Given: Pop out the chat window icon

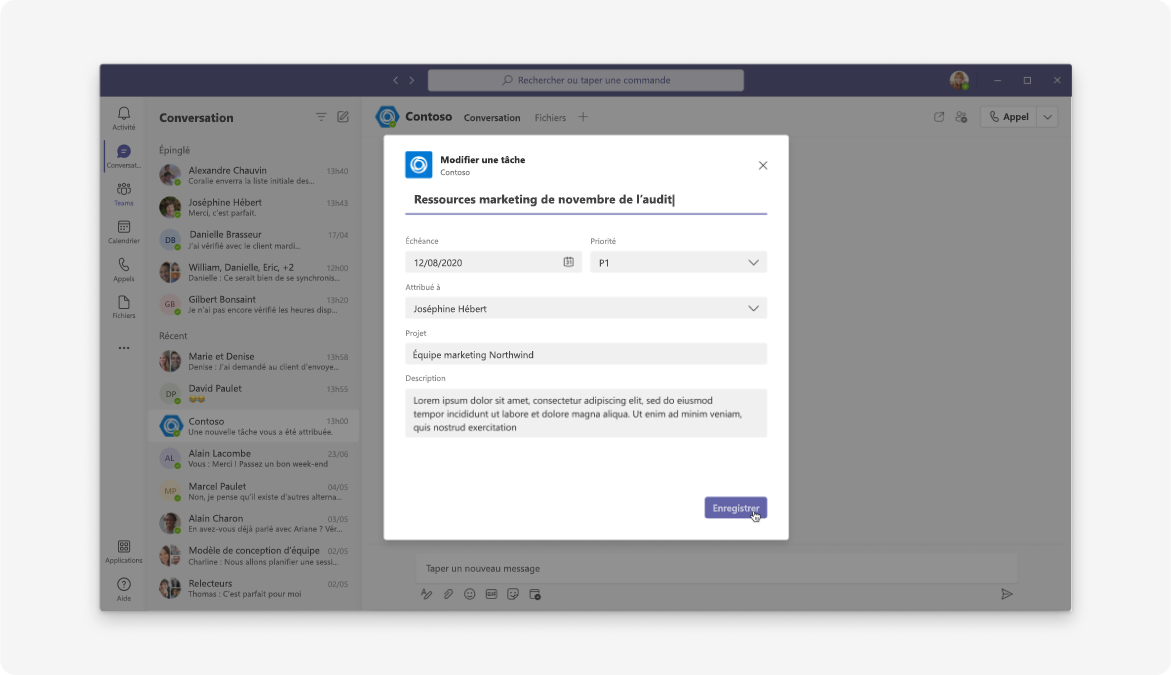Looking at the screenshot, I should 939,117.
